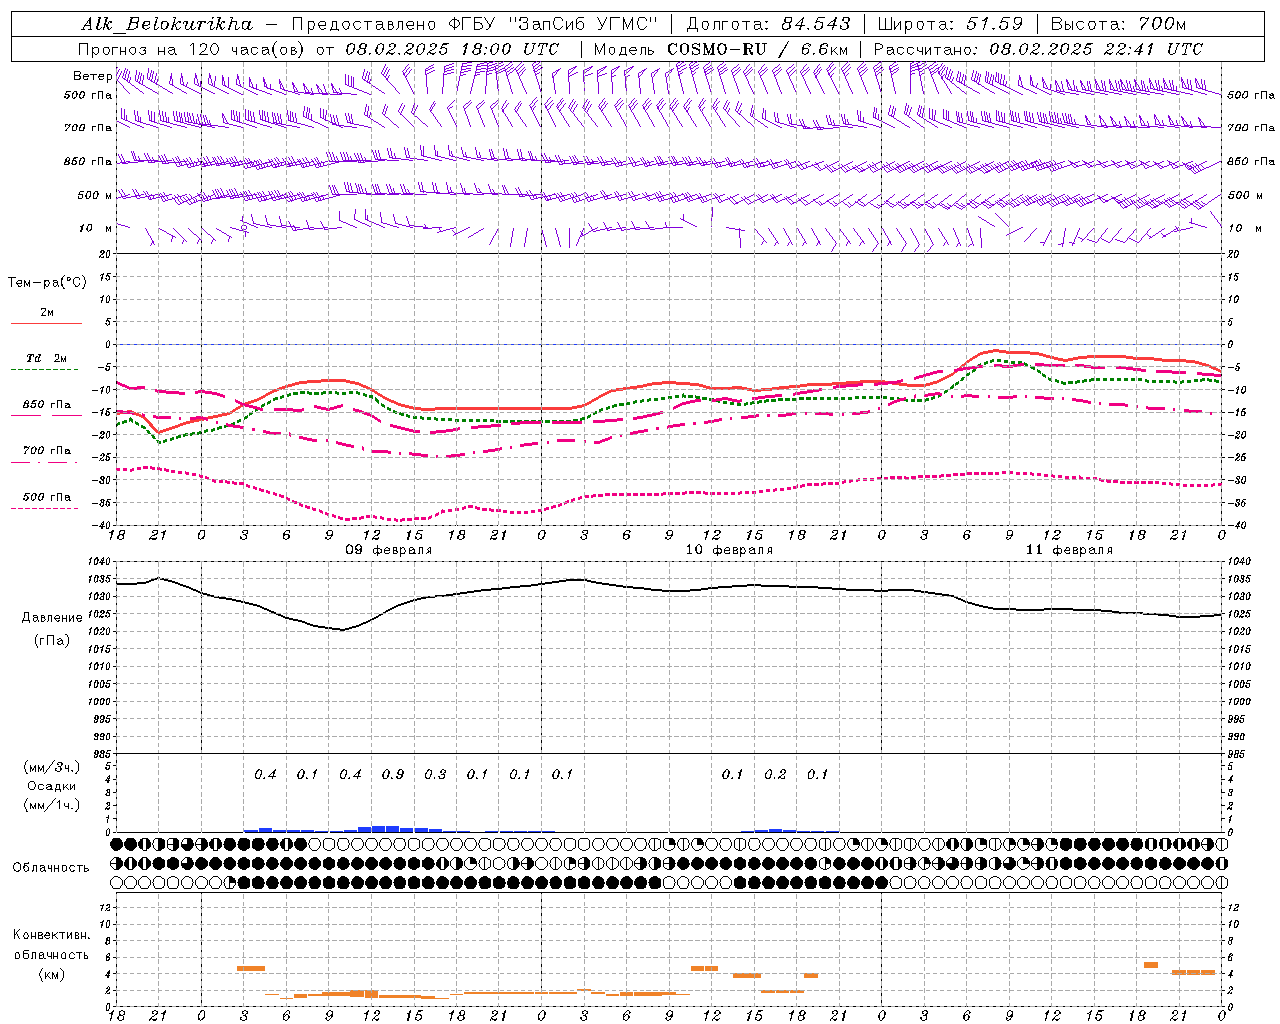
Task: Click the 'Ветер' wind panel label
Action: [x=92, y=76]
